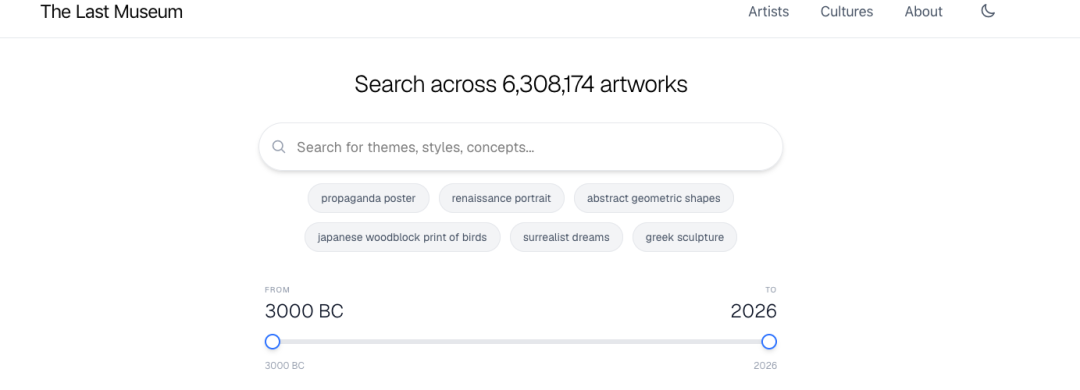1080x390 pixels.
Task: Click the magnifier icon in the search box
Action: [x=278, y=147]
